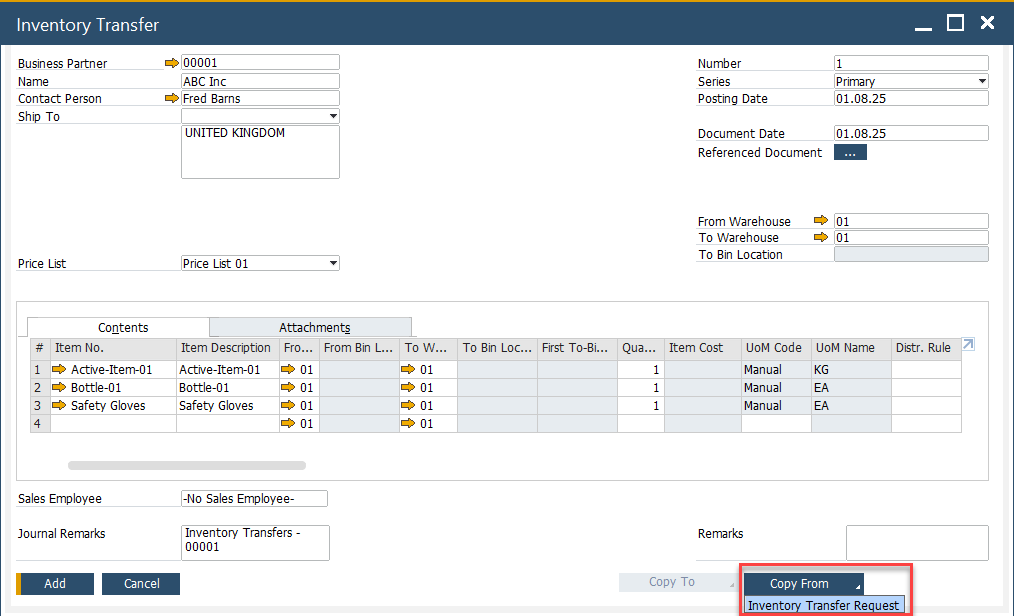The image size is (1014, 616).
Task: Click link arrow beside Safety Gloves item
Action: point(59,406)
